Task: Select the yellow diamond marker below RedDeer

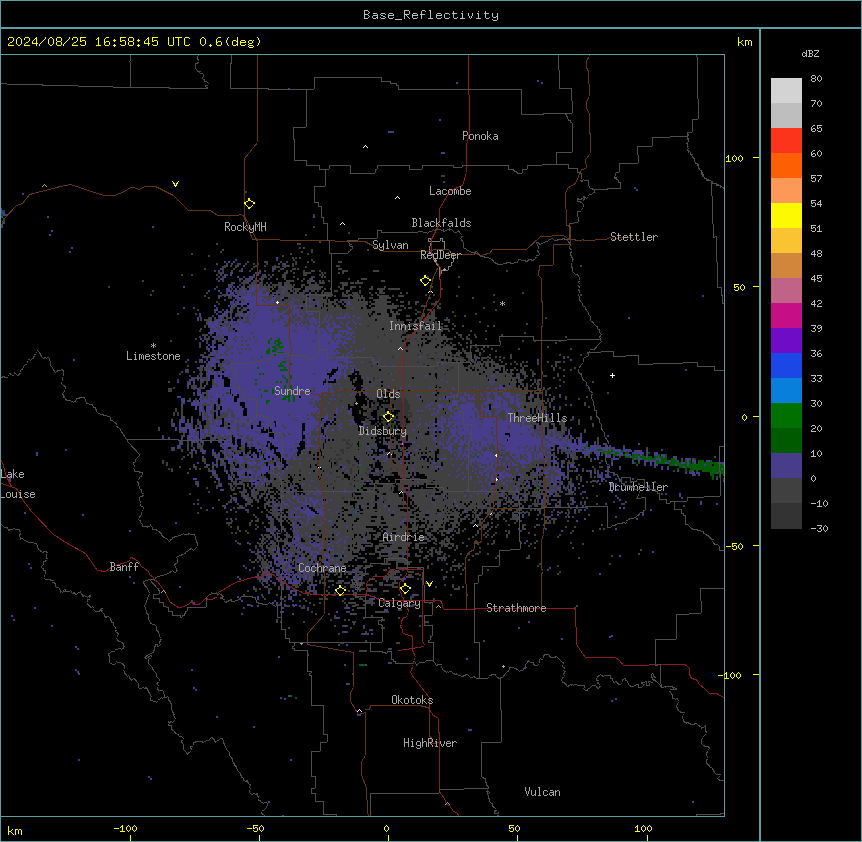Action: click(426, 281)
